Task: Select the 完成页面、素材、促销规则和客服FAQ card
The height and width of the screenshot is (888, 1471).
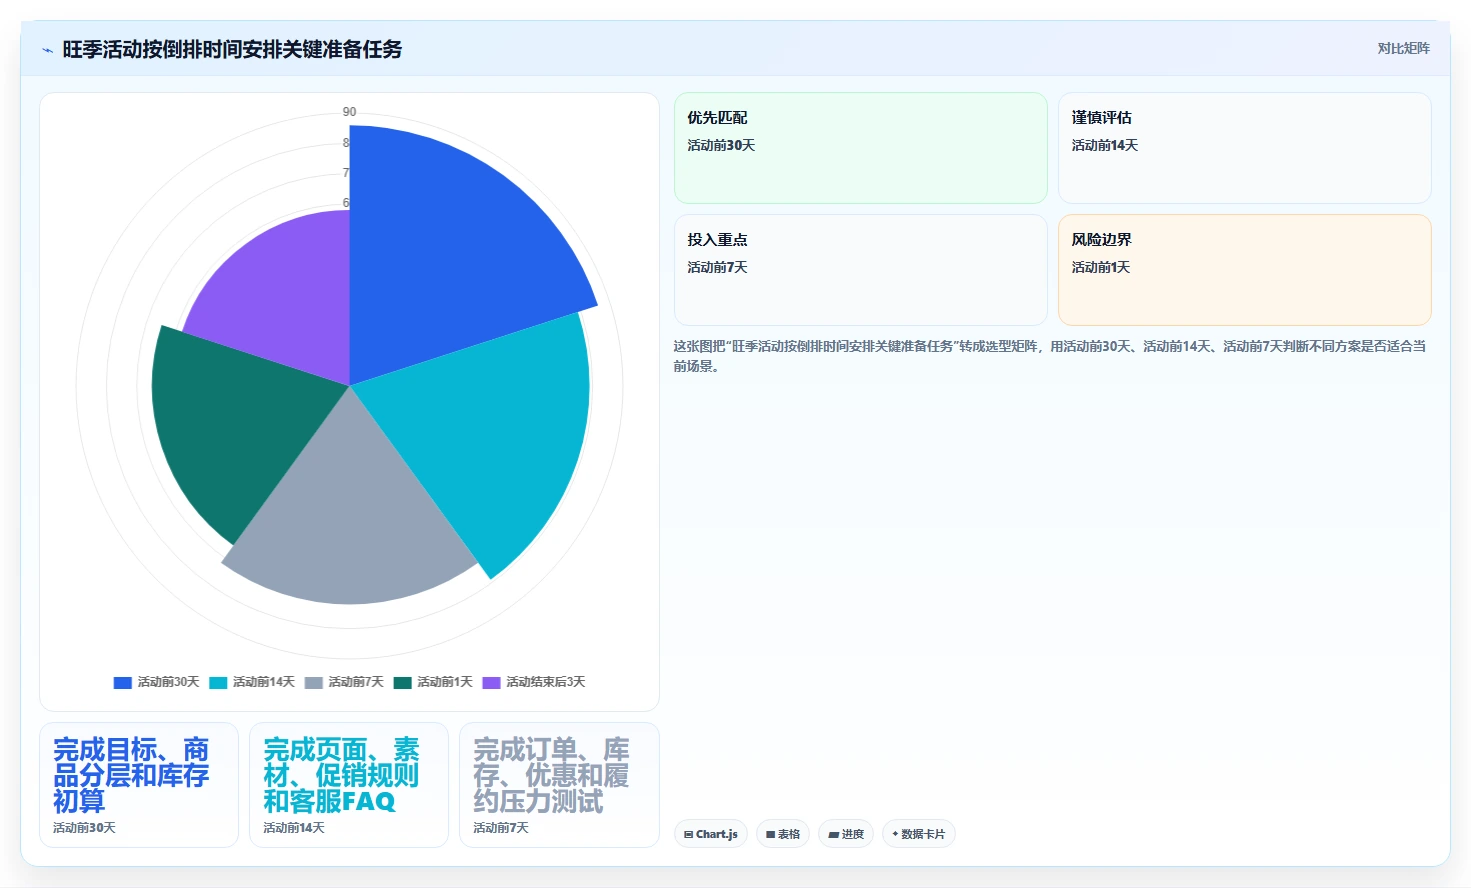Action: [x=349, y=785]
